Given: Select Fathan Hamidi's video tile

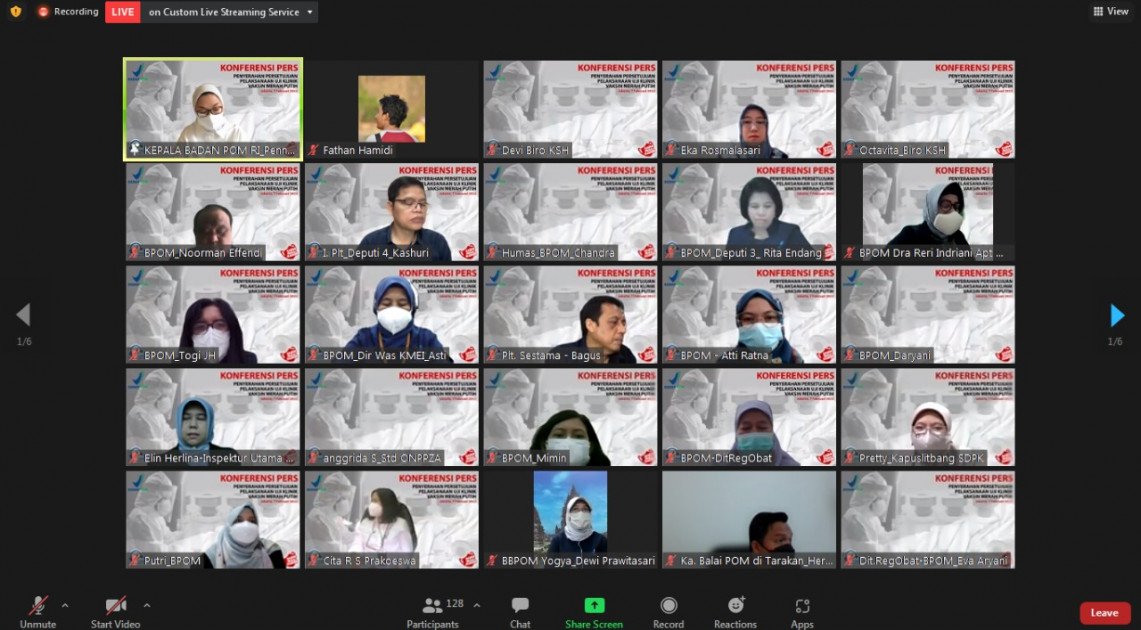Looking at the screenshot, I should point(391,108).
